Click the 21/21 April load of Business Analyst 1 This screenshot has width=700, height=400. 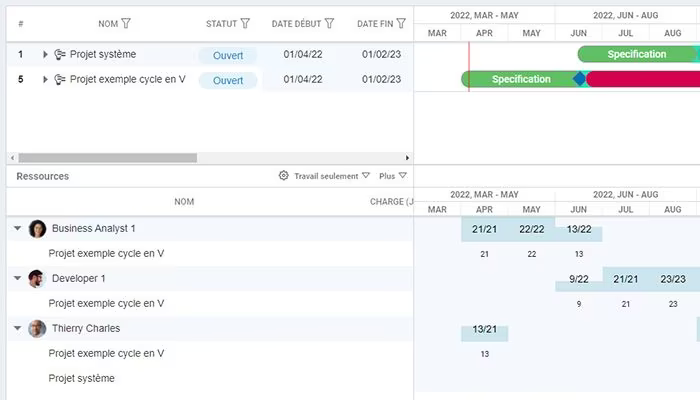484,229
